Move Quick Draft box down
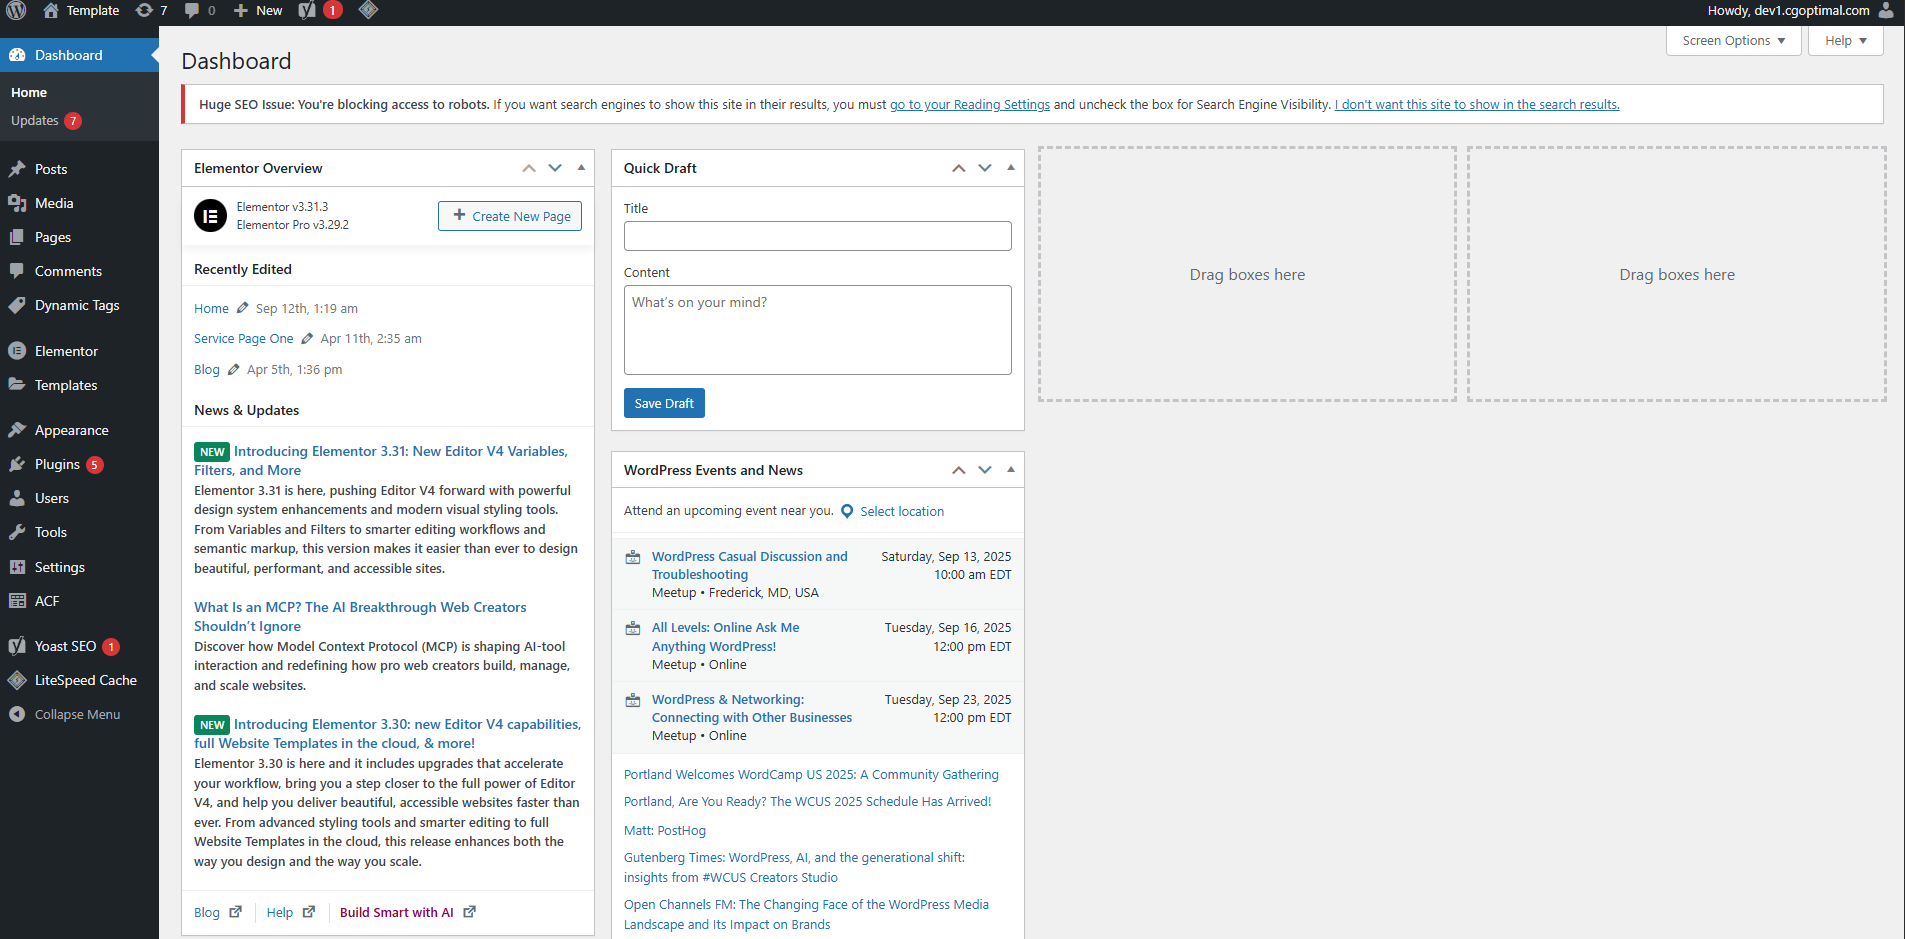 [985, 168]
